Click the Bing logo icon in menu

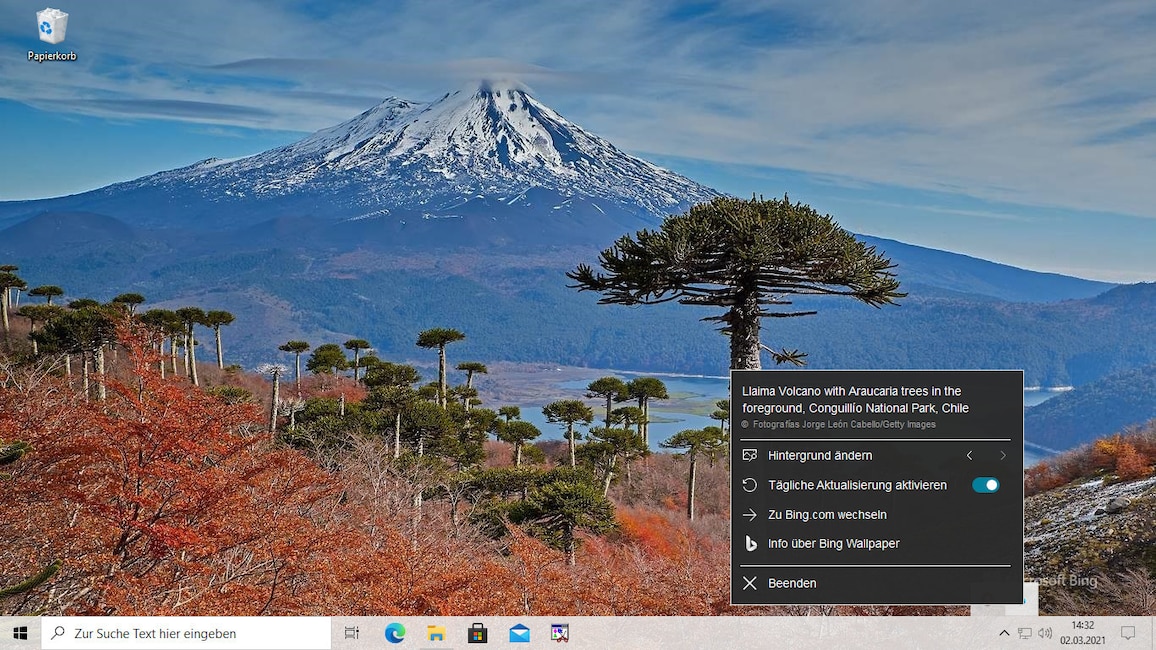pos(751,544)
